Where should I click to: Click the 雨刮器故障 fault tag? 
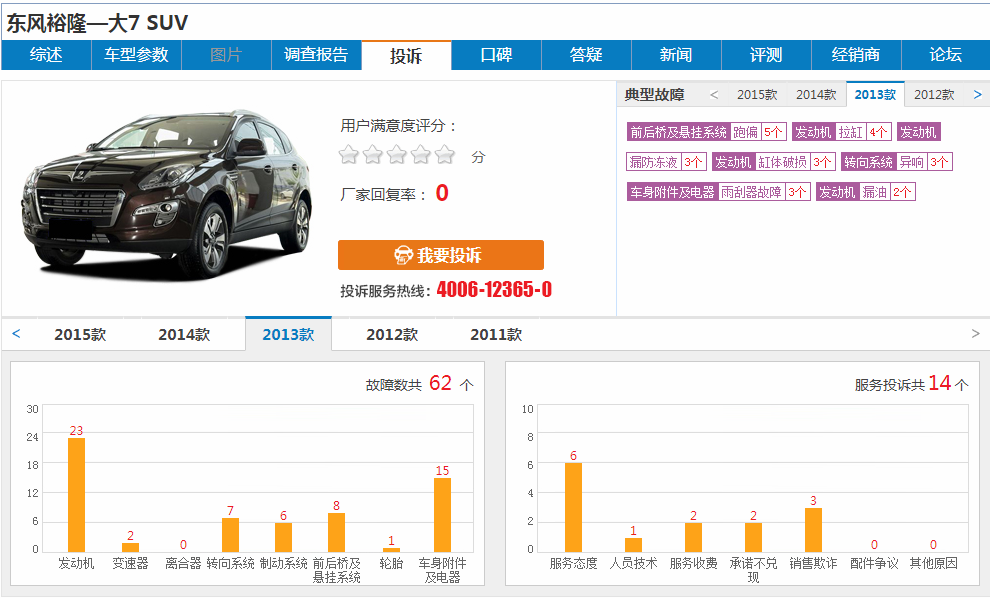tap(751, 192)
